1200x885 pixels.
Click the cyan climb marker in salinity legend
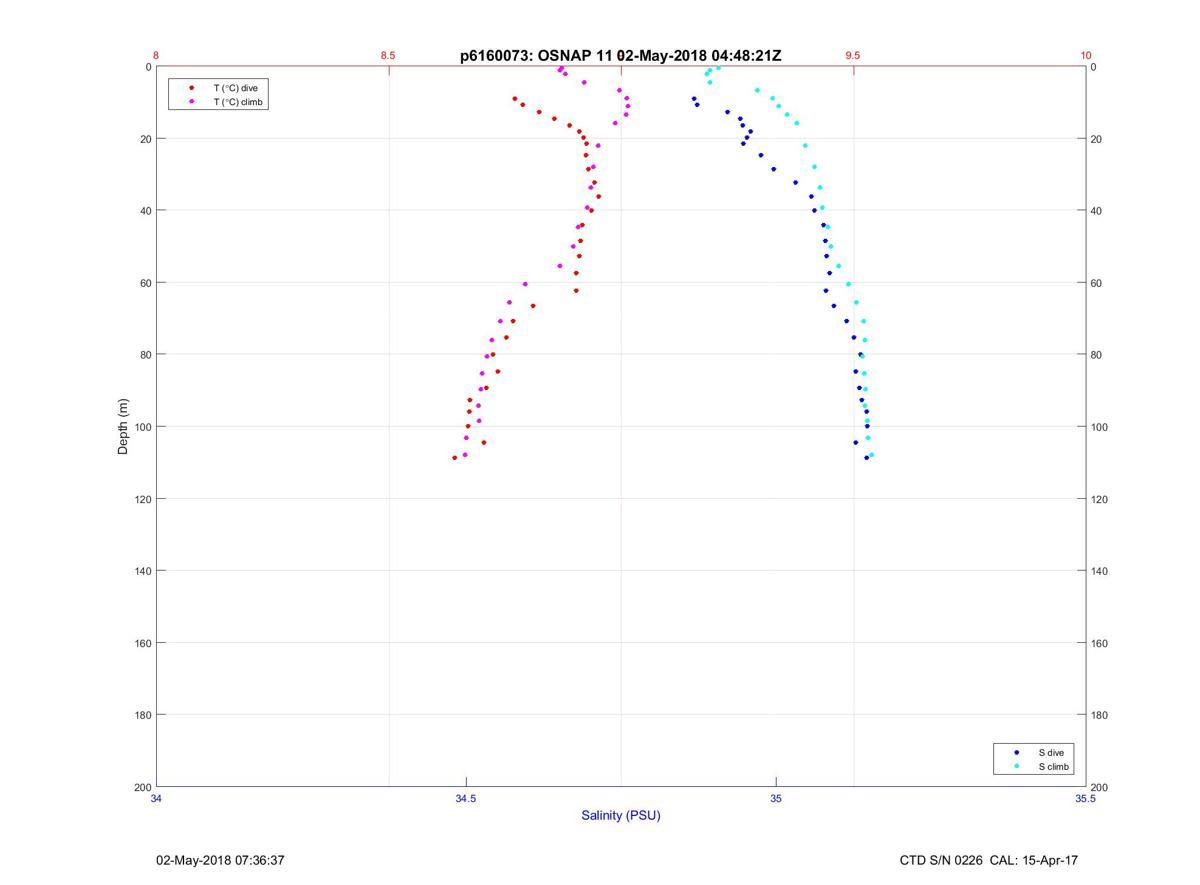click(1017, 767)
